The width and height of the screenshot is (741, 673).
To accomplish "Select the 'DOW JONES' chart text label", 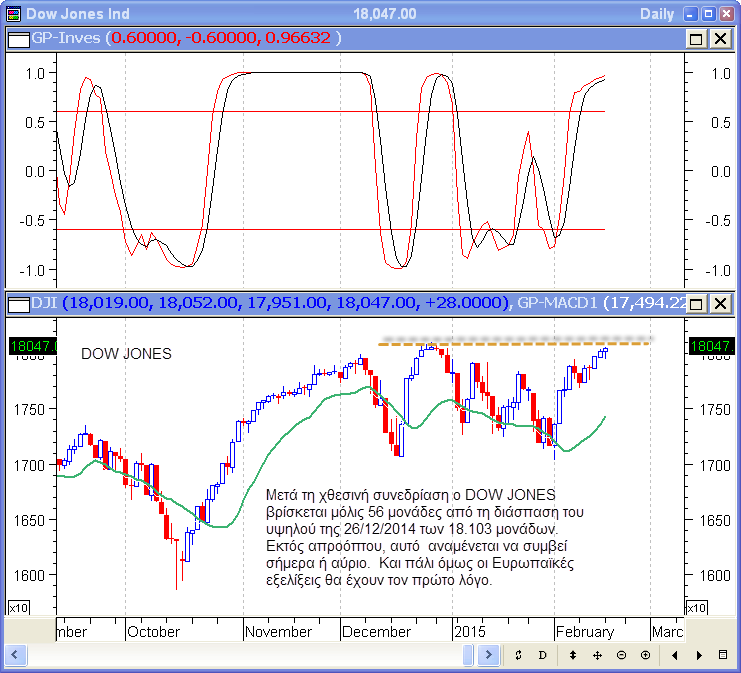I will click(x=126, y=354).
